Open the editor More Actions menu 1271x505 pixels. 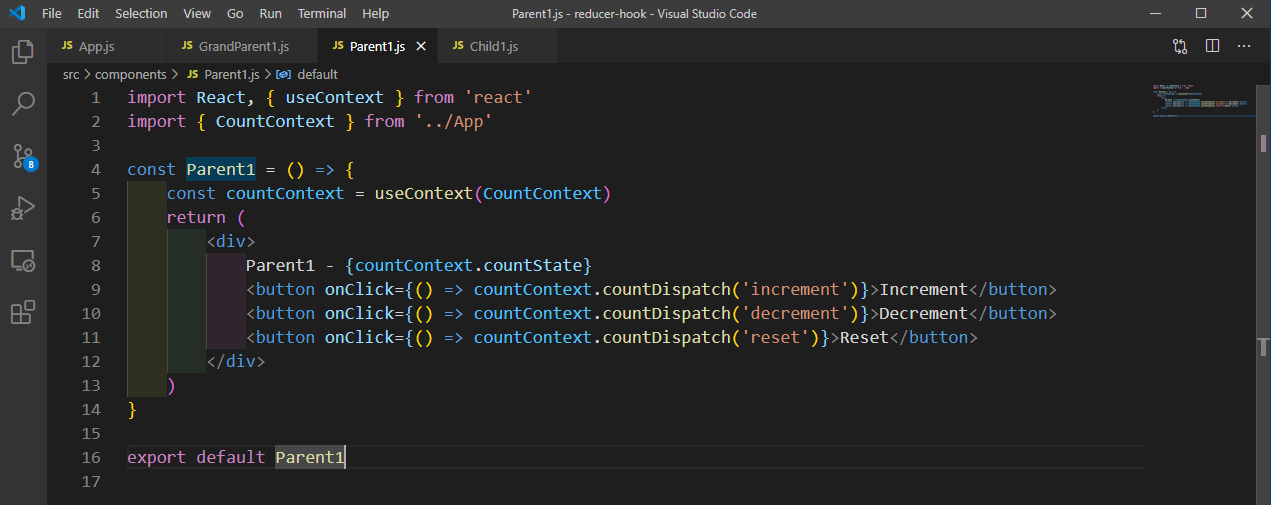pyautogui.click(x=1244, y=46)
